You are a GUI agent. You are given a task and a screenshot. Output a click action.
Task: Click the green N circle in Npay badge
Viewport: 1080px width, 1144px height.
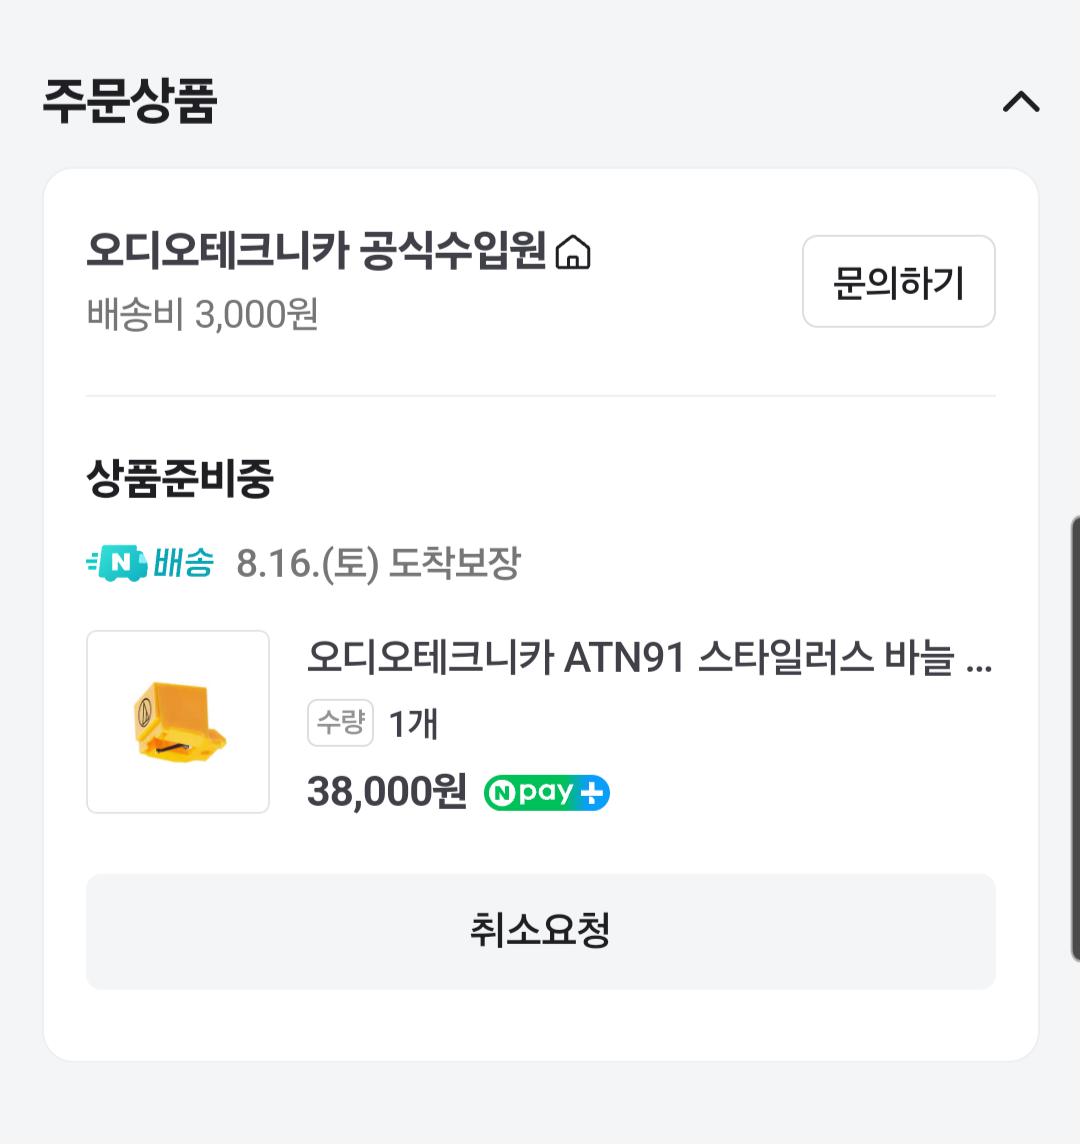click(x=502, y=793)
